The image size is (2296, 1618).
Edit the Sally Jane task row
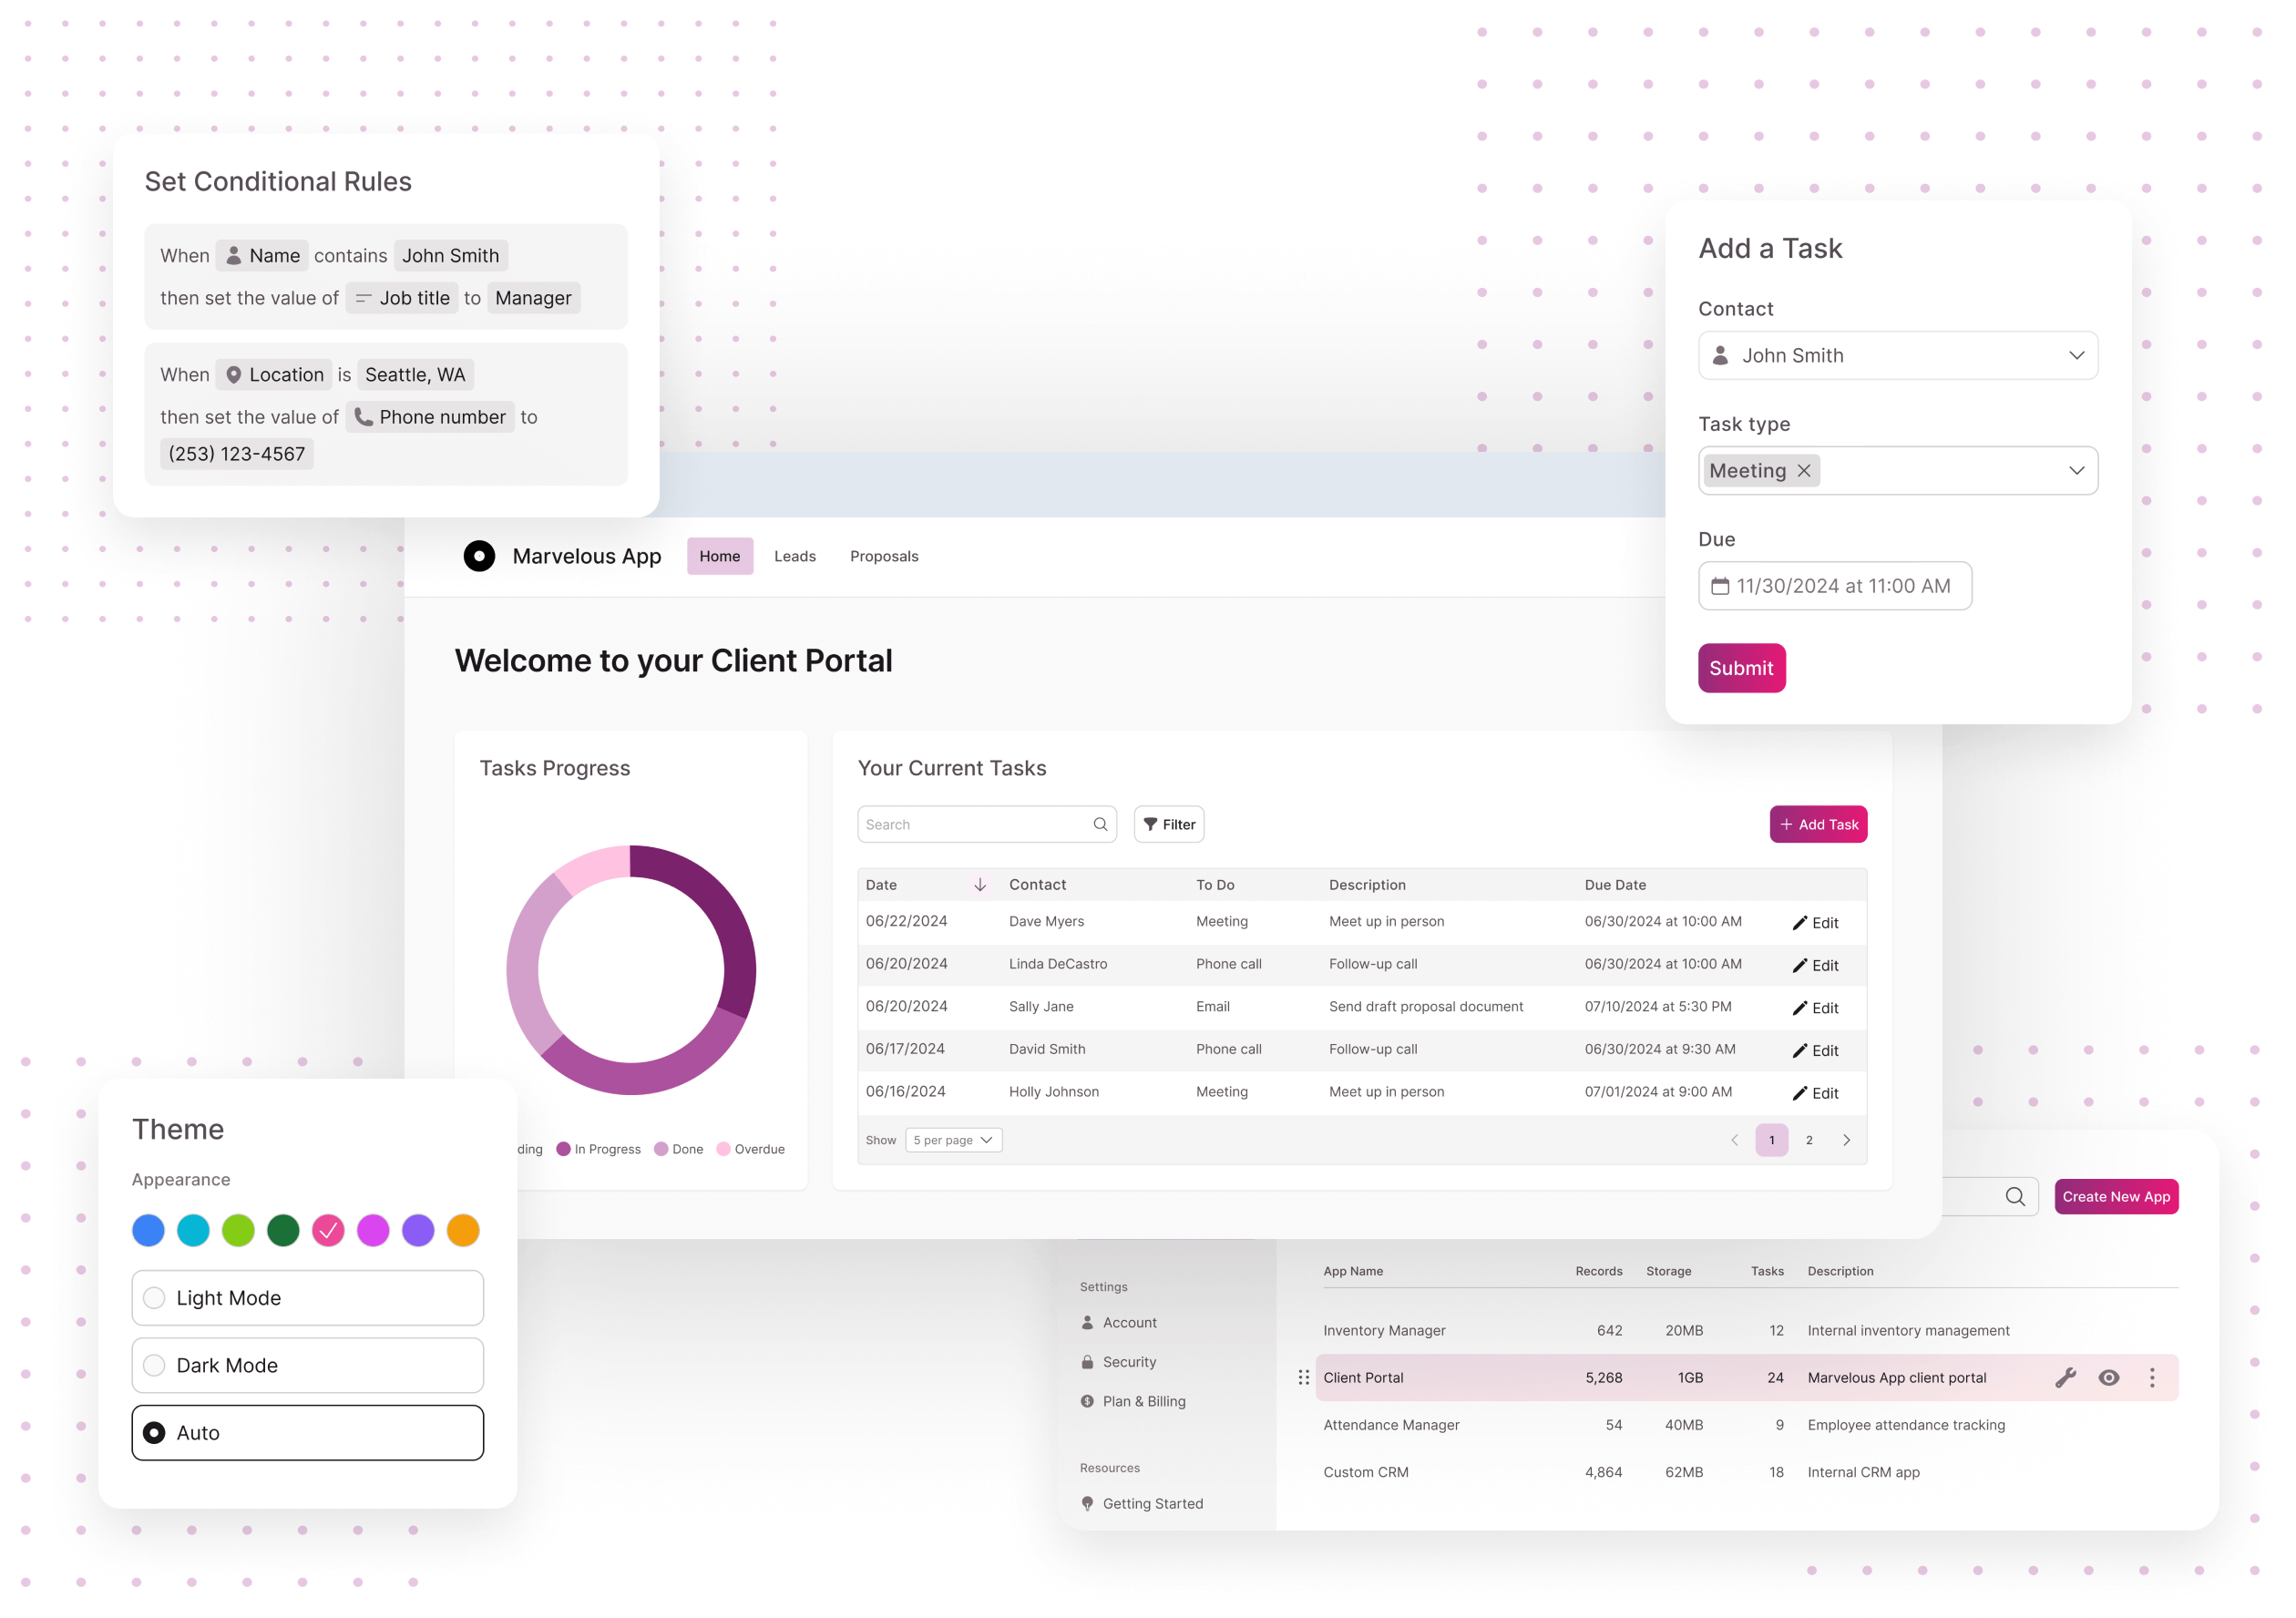pos(1815,1008)
